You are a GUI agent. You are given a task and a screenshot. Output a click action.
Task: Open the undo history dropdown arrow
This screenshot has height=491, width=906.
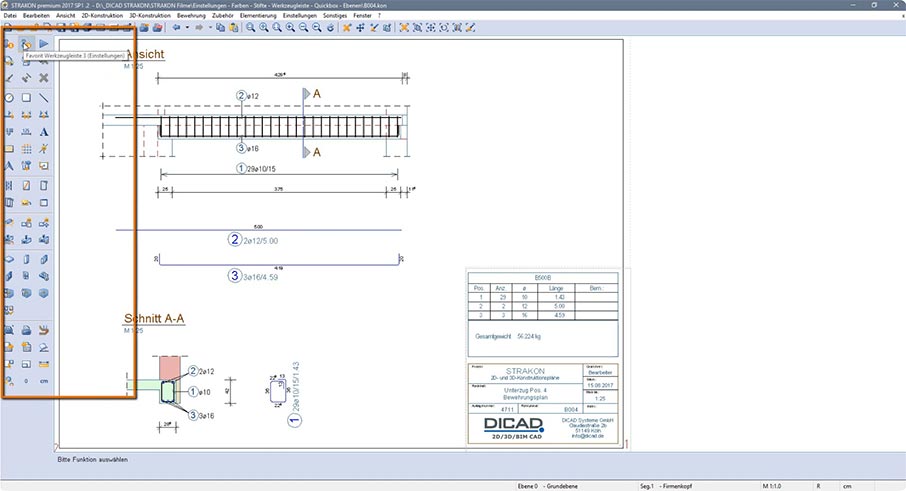tap(187, 28)
